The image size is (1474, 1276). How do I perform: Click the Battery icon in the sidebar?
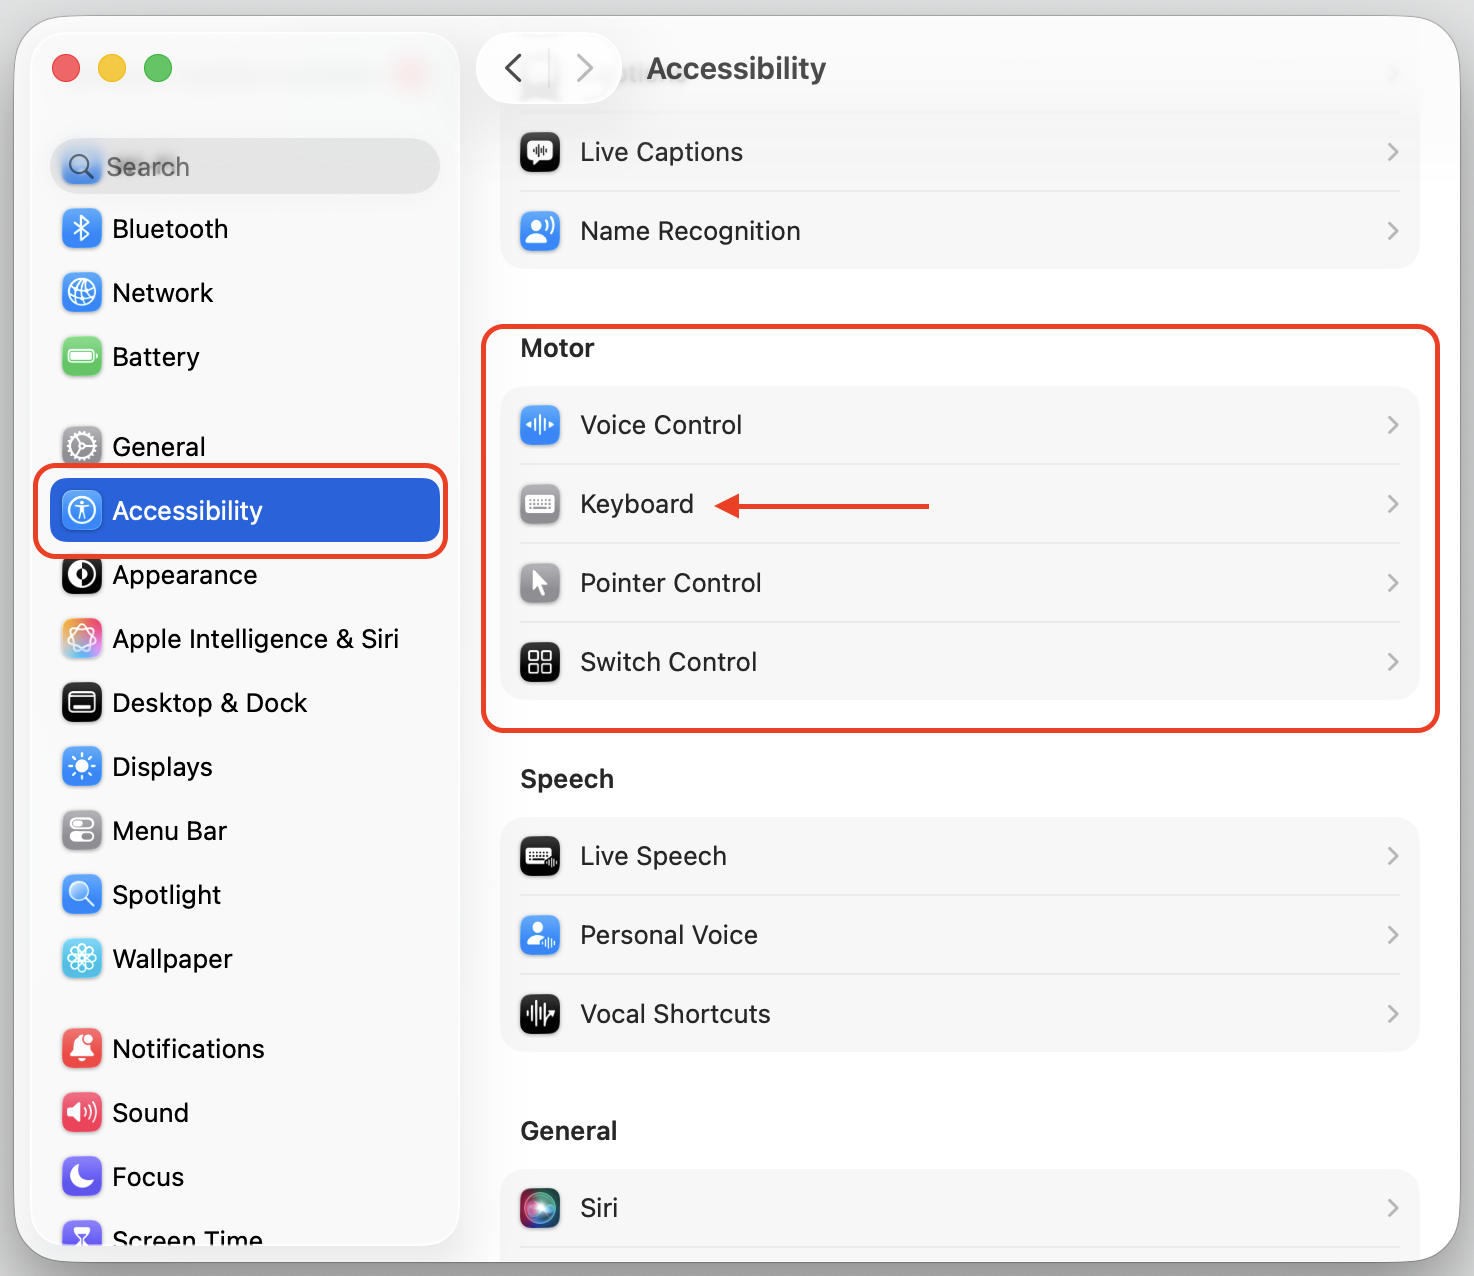[82, 357]
